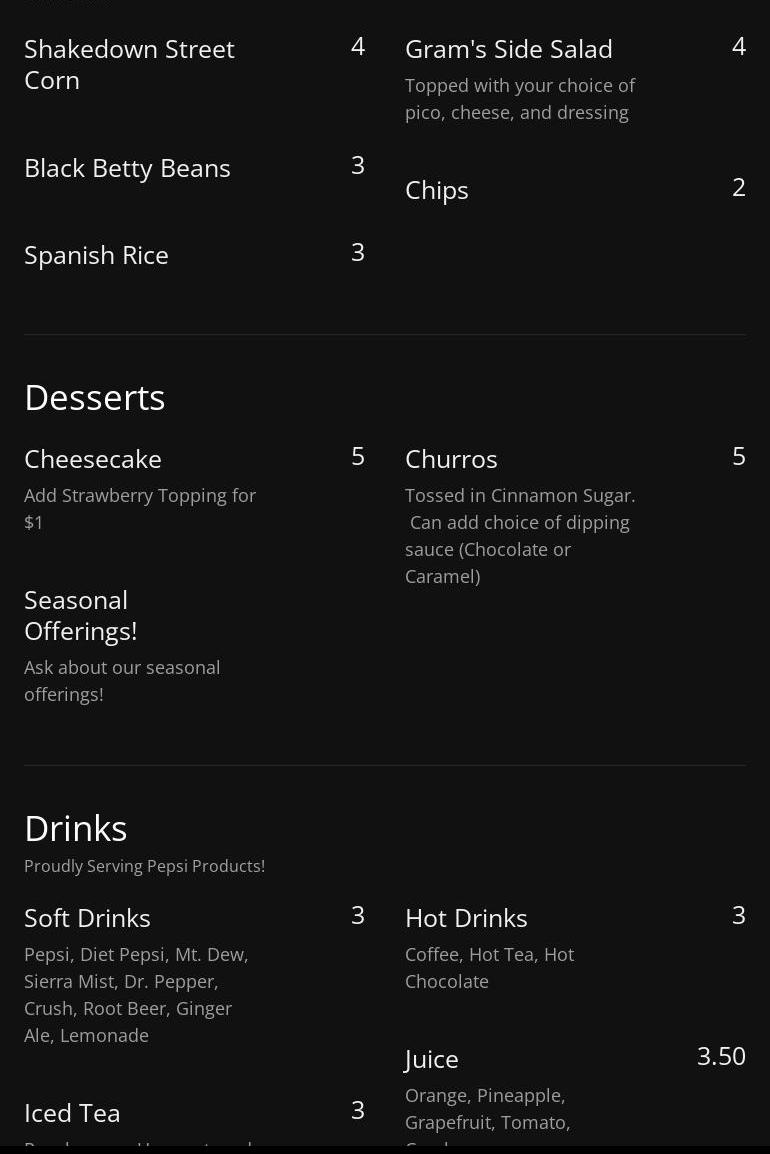Select the Chips side item
770x1154 pixels.
tap(436, 190)
